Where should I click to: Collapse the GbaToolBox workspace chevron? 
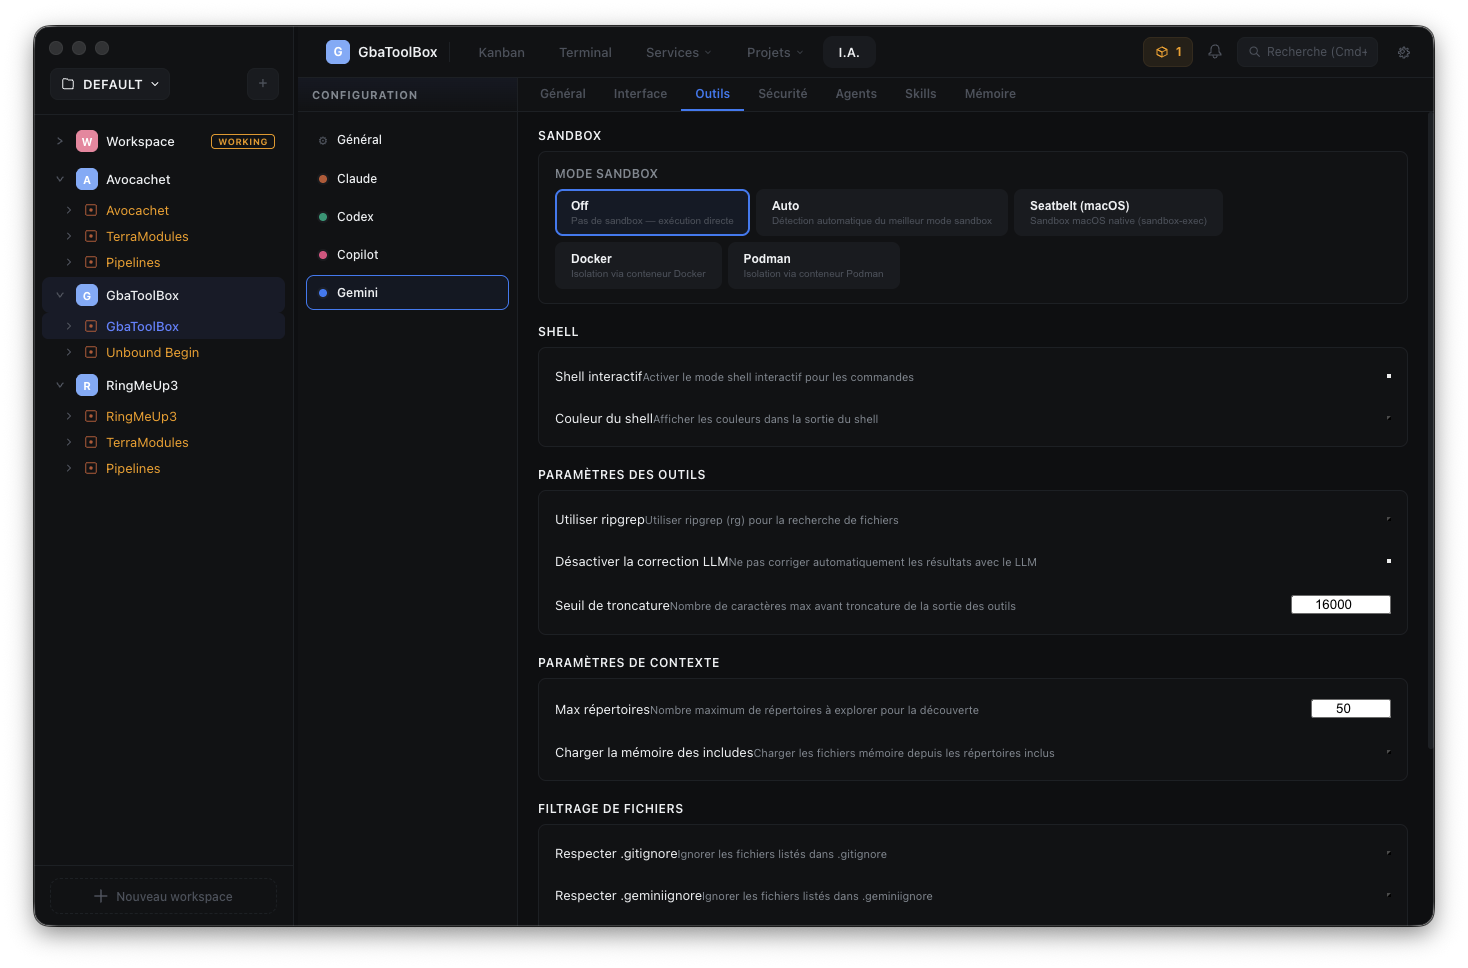60,296
